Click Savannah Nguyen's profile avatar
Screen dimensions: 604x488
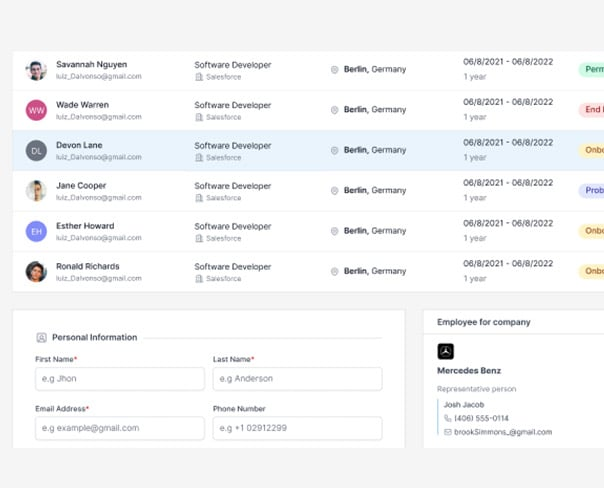point(36,70)
